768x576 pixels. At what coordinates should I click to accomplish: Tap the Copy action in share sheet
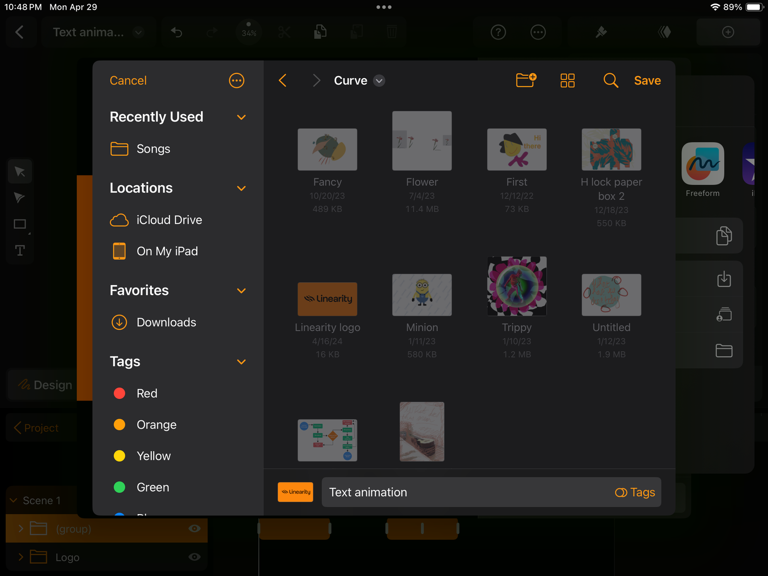[723, 236]
